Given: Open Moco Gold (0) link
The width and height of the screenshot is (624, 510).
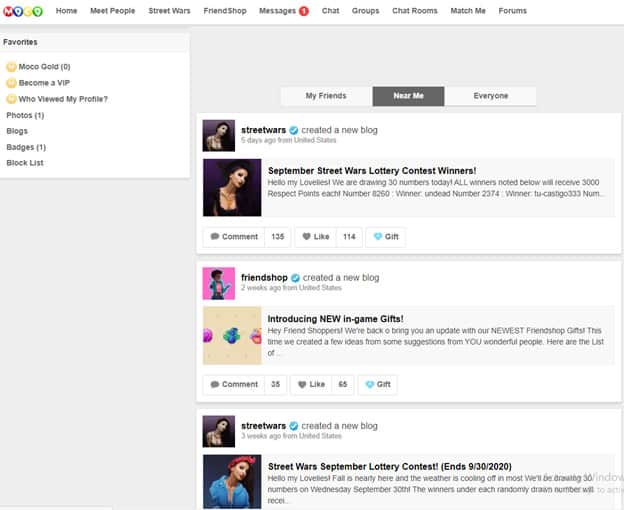Looking at the screenshot, I should (x=45, y=67).
